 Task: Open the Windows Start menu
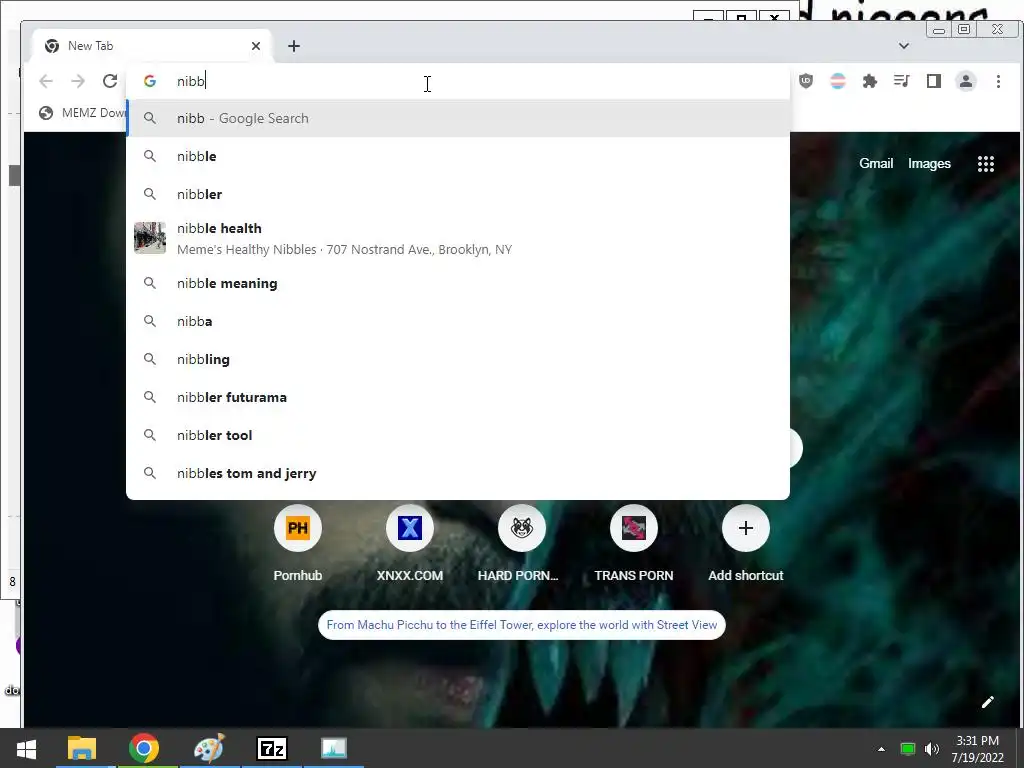26,748
